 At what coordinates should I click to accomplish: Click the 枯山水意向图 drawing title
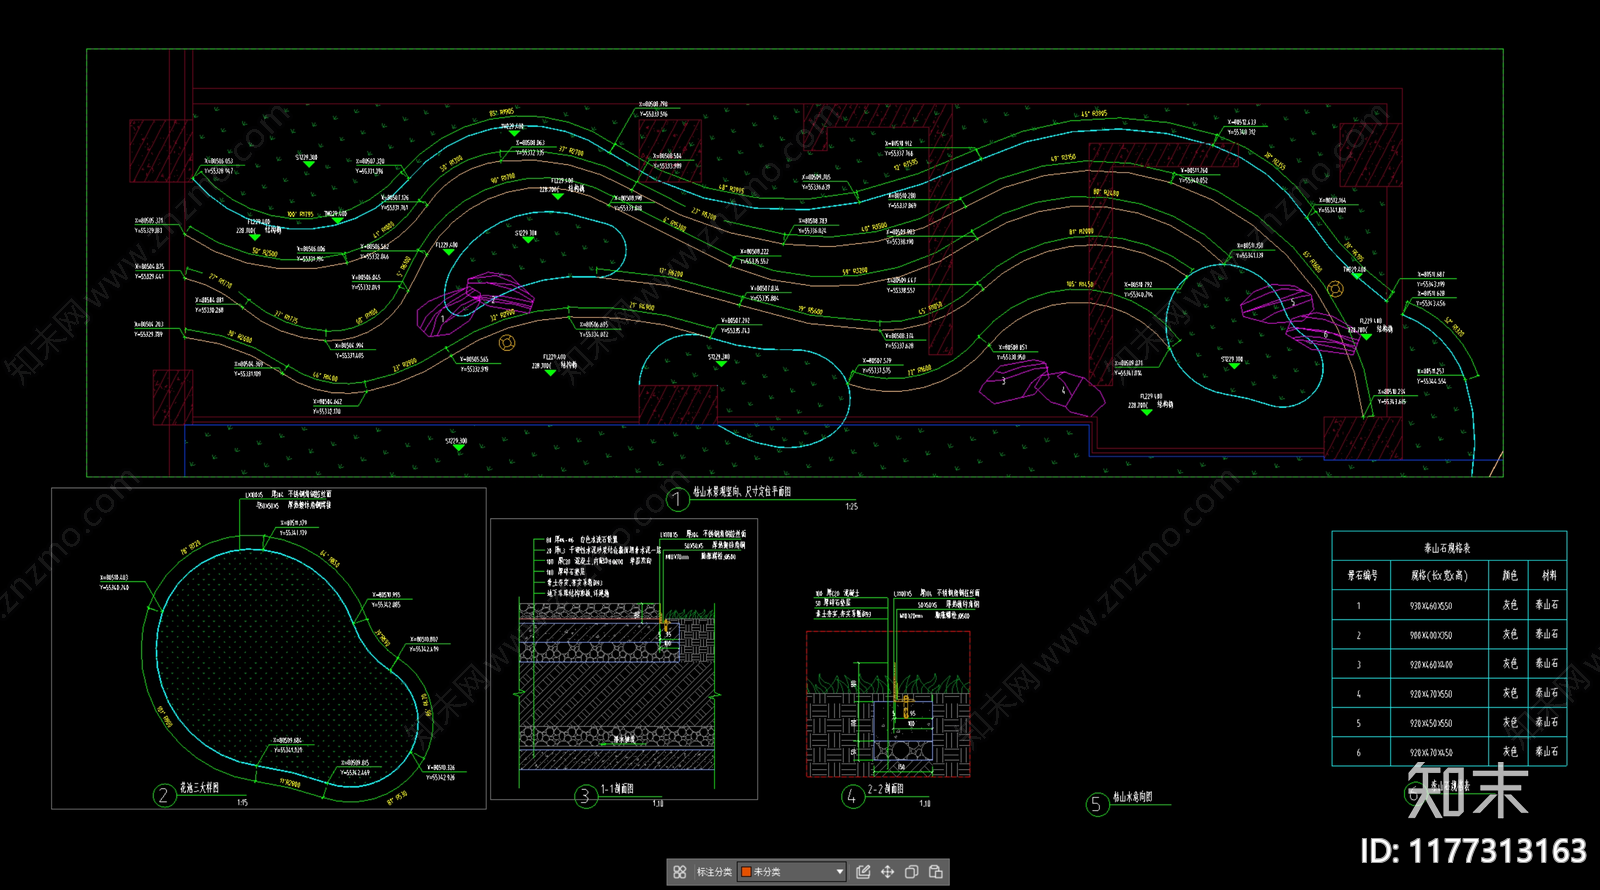pos(1132,797)
